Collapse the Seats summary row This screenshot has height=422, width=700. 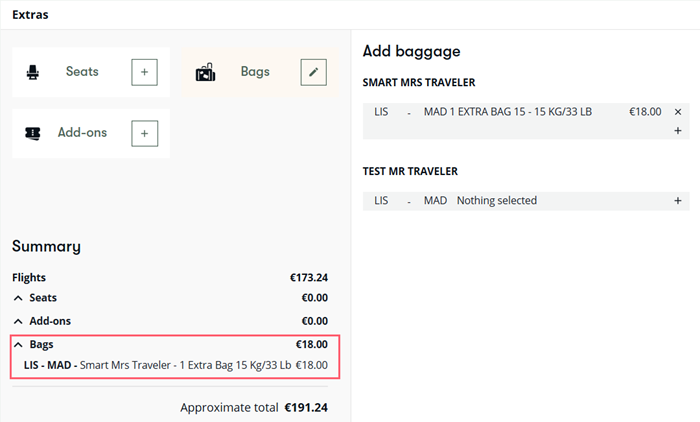18,298
